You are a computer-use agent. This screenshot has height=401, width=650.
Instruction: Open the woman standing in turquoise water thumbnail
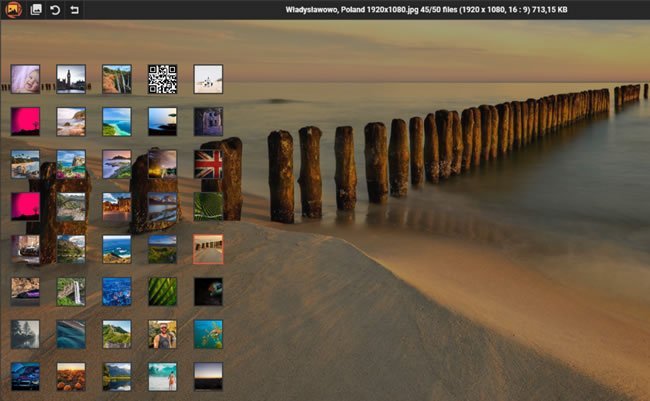pos(162,377)
